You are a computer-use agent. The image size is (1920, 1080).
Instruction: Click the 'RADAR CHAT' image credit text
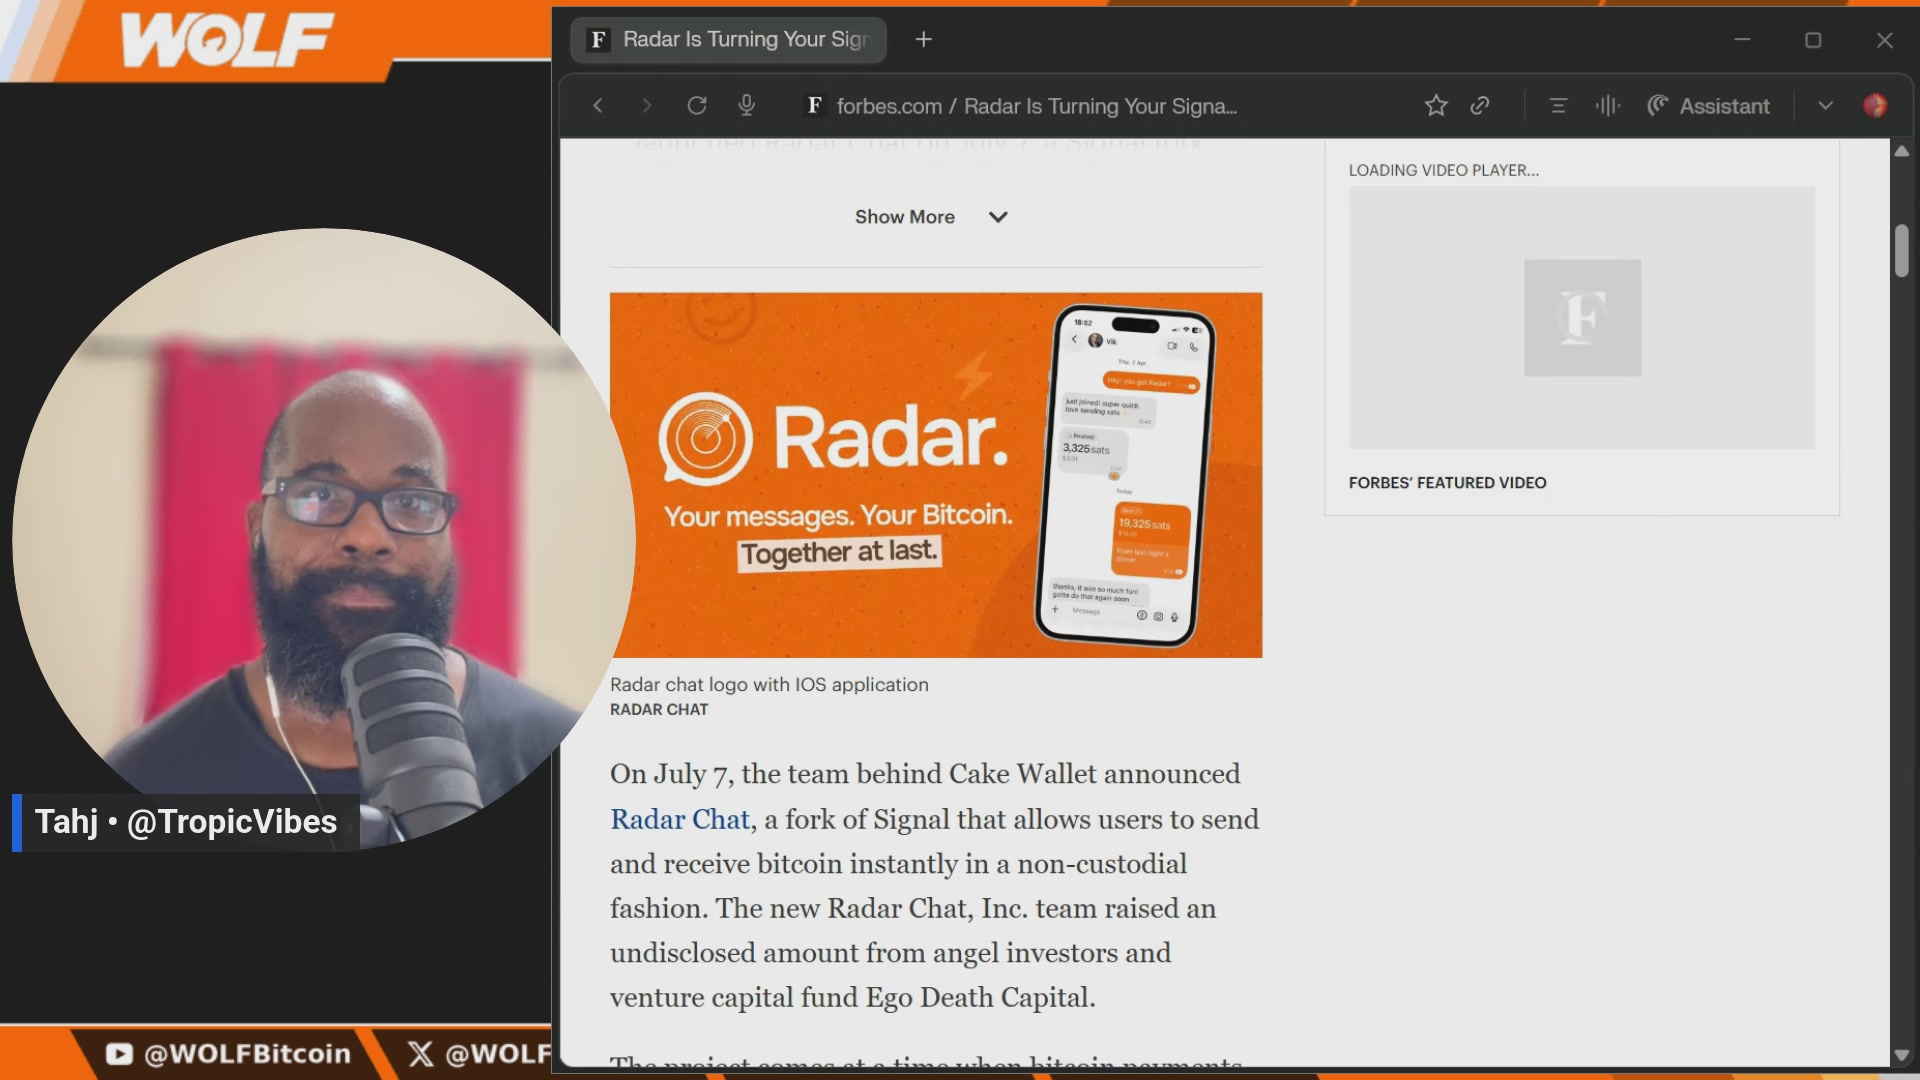point(659,710)
